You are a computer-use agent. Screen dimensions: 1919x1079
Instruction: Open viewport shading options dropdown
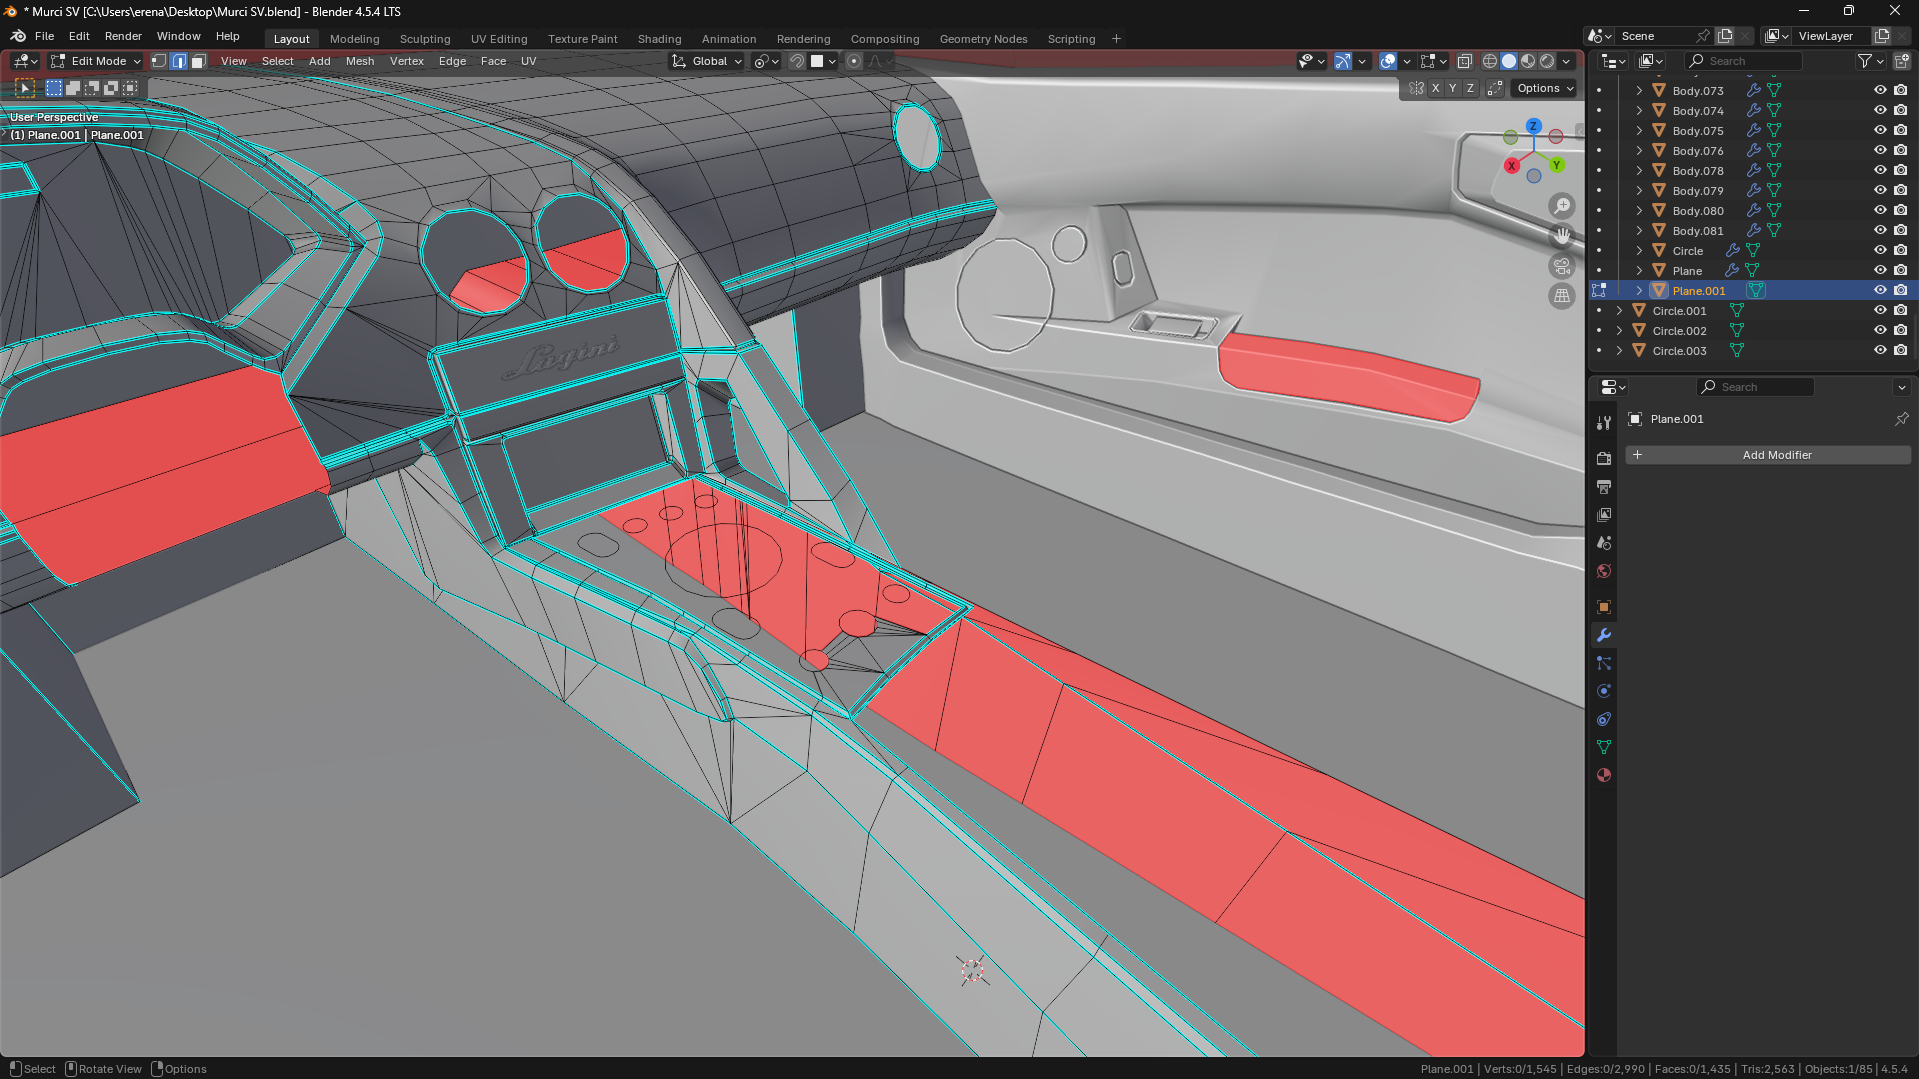pyautogui.click(x=1567, y=61)
